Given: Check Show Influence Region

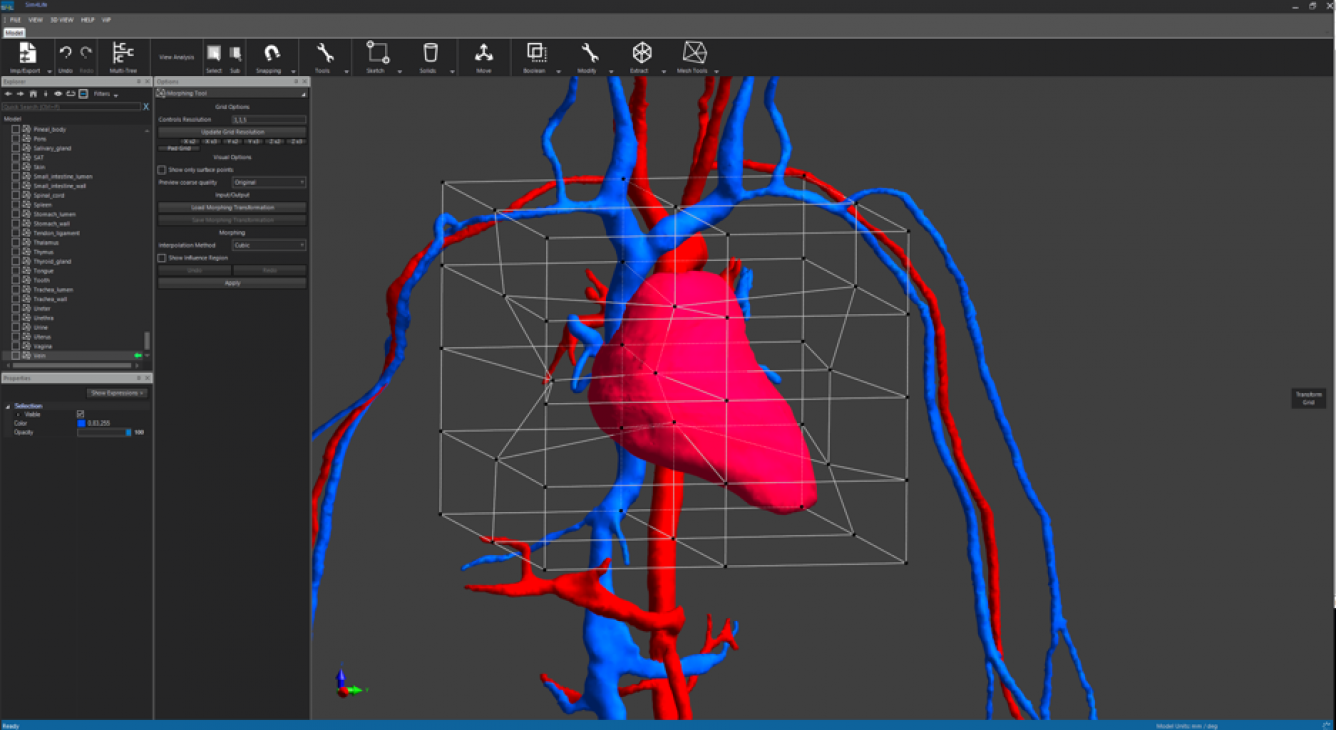Looking at the screenshot, I should 161,257.
